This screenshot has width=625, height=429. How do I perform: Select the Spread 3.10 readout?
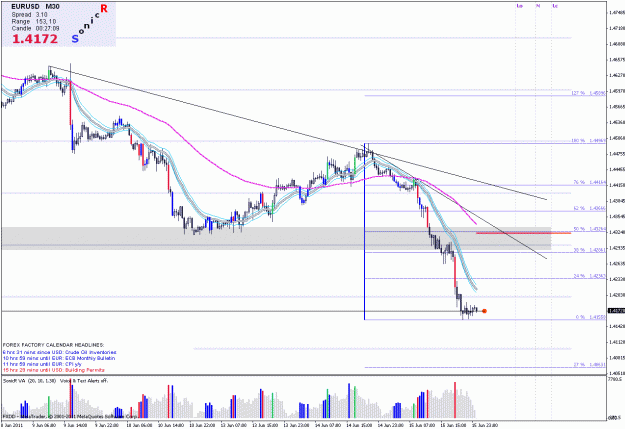(x=29, y=15)
